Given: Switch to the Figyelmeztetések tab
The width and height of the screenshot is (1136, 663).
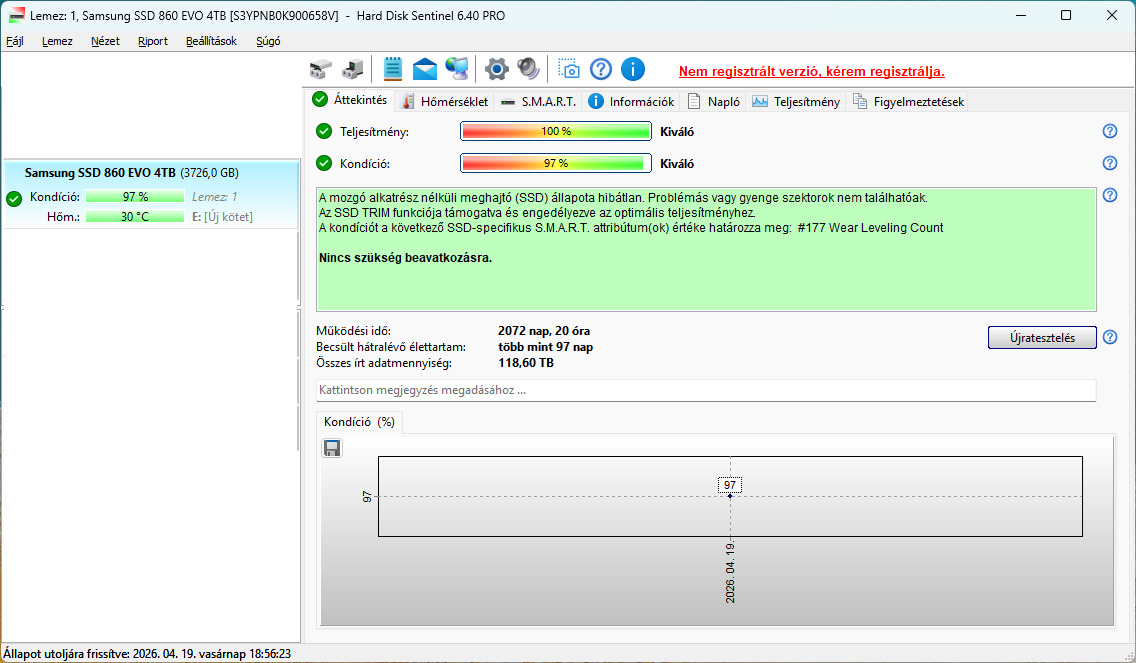Looking at the screenshot, I should 908,101.
